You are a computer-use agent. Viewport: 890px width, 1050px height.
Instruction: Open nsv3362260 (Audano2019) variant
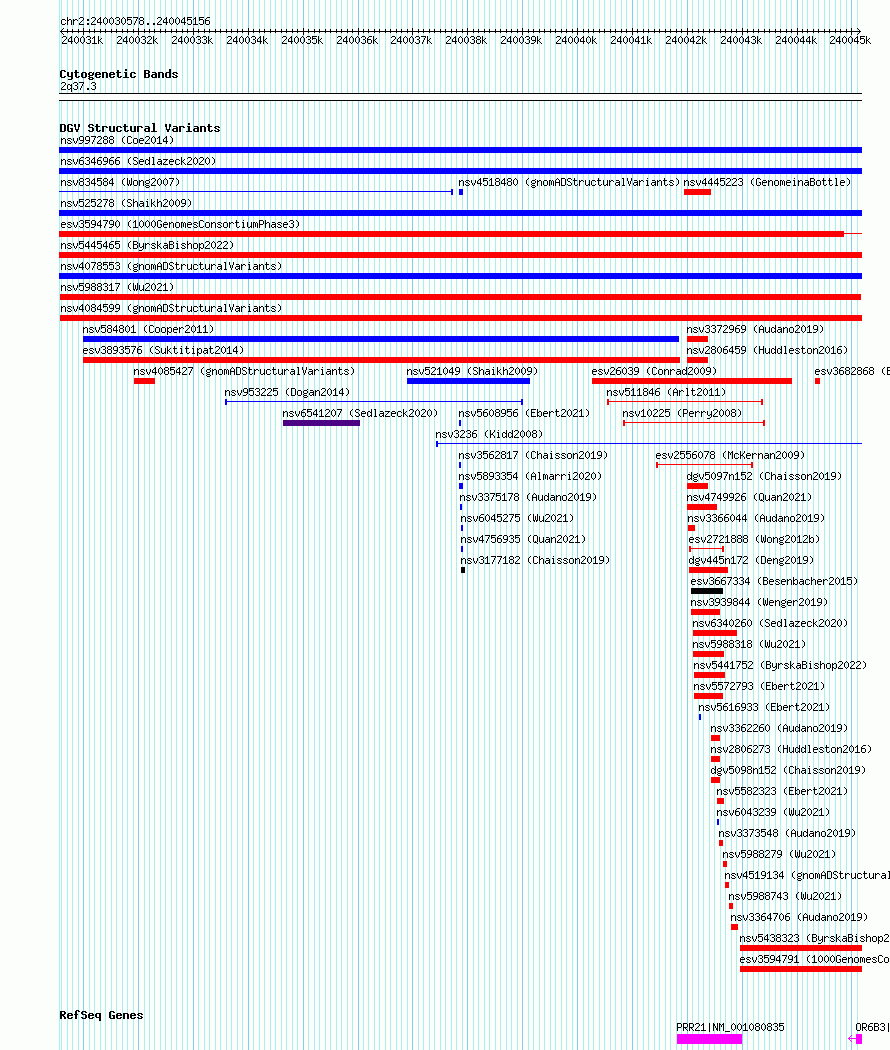[779, 728]
